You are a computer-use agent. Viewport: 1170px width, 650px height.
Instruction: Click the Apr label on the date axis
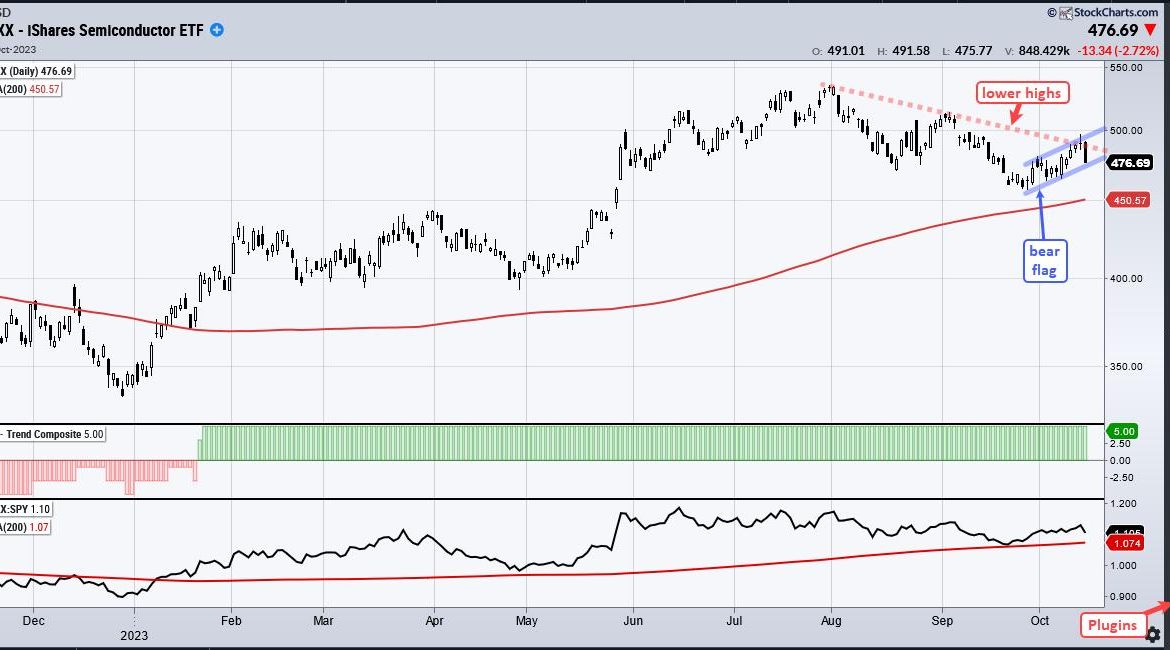click(434, 620)
